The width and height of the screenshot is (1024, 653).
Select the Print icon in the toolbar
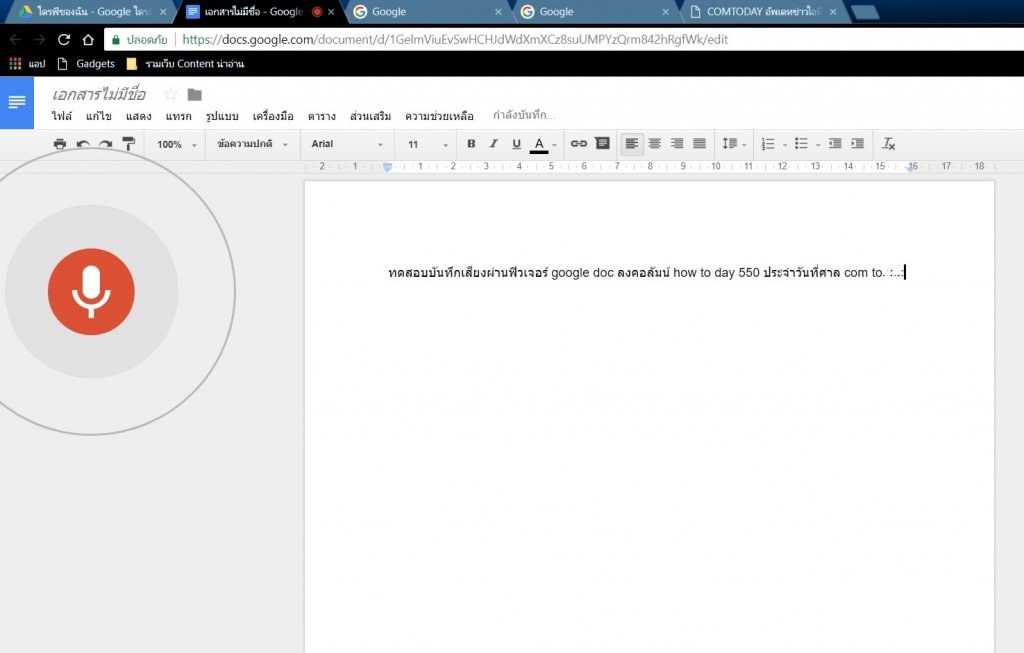click(59, 143)
